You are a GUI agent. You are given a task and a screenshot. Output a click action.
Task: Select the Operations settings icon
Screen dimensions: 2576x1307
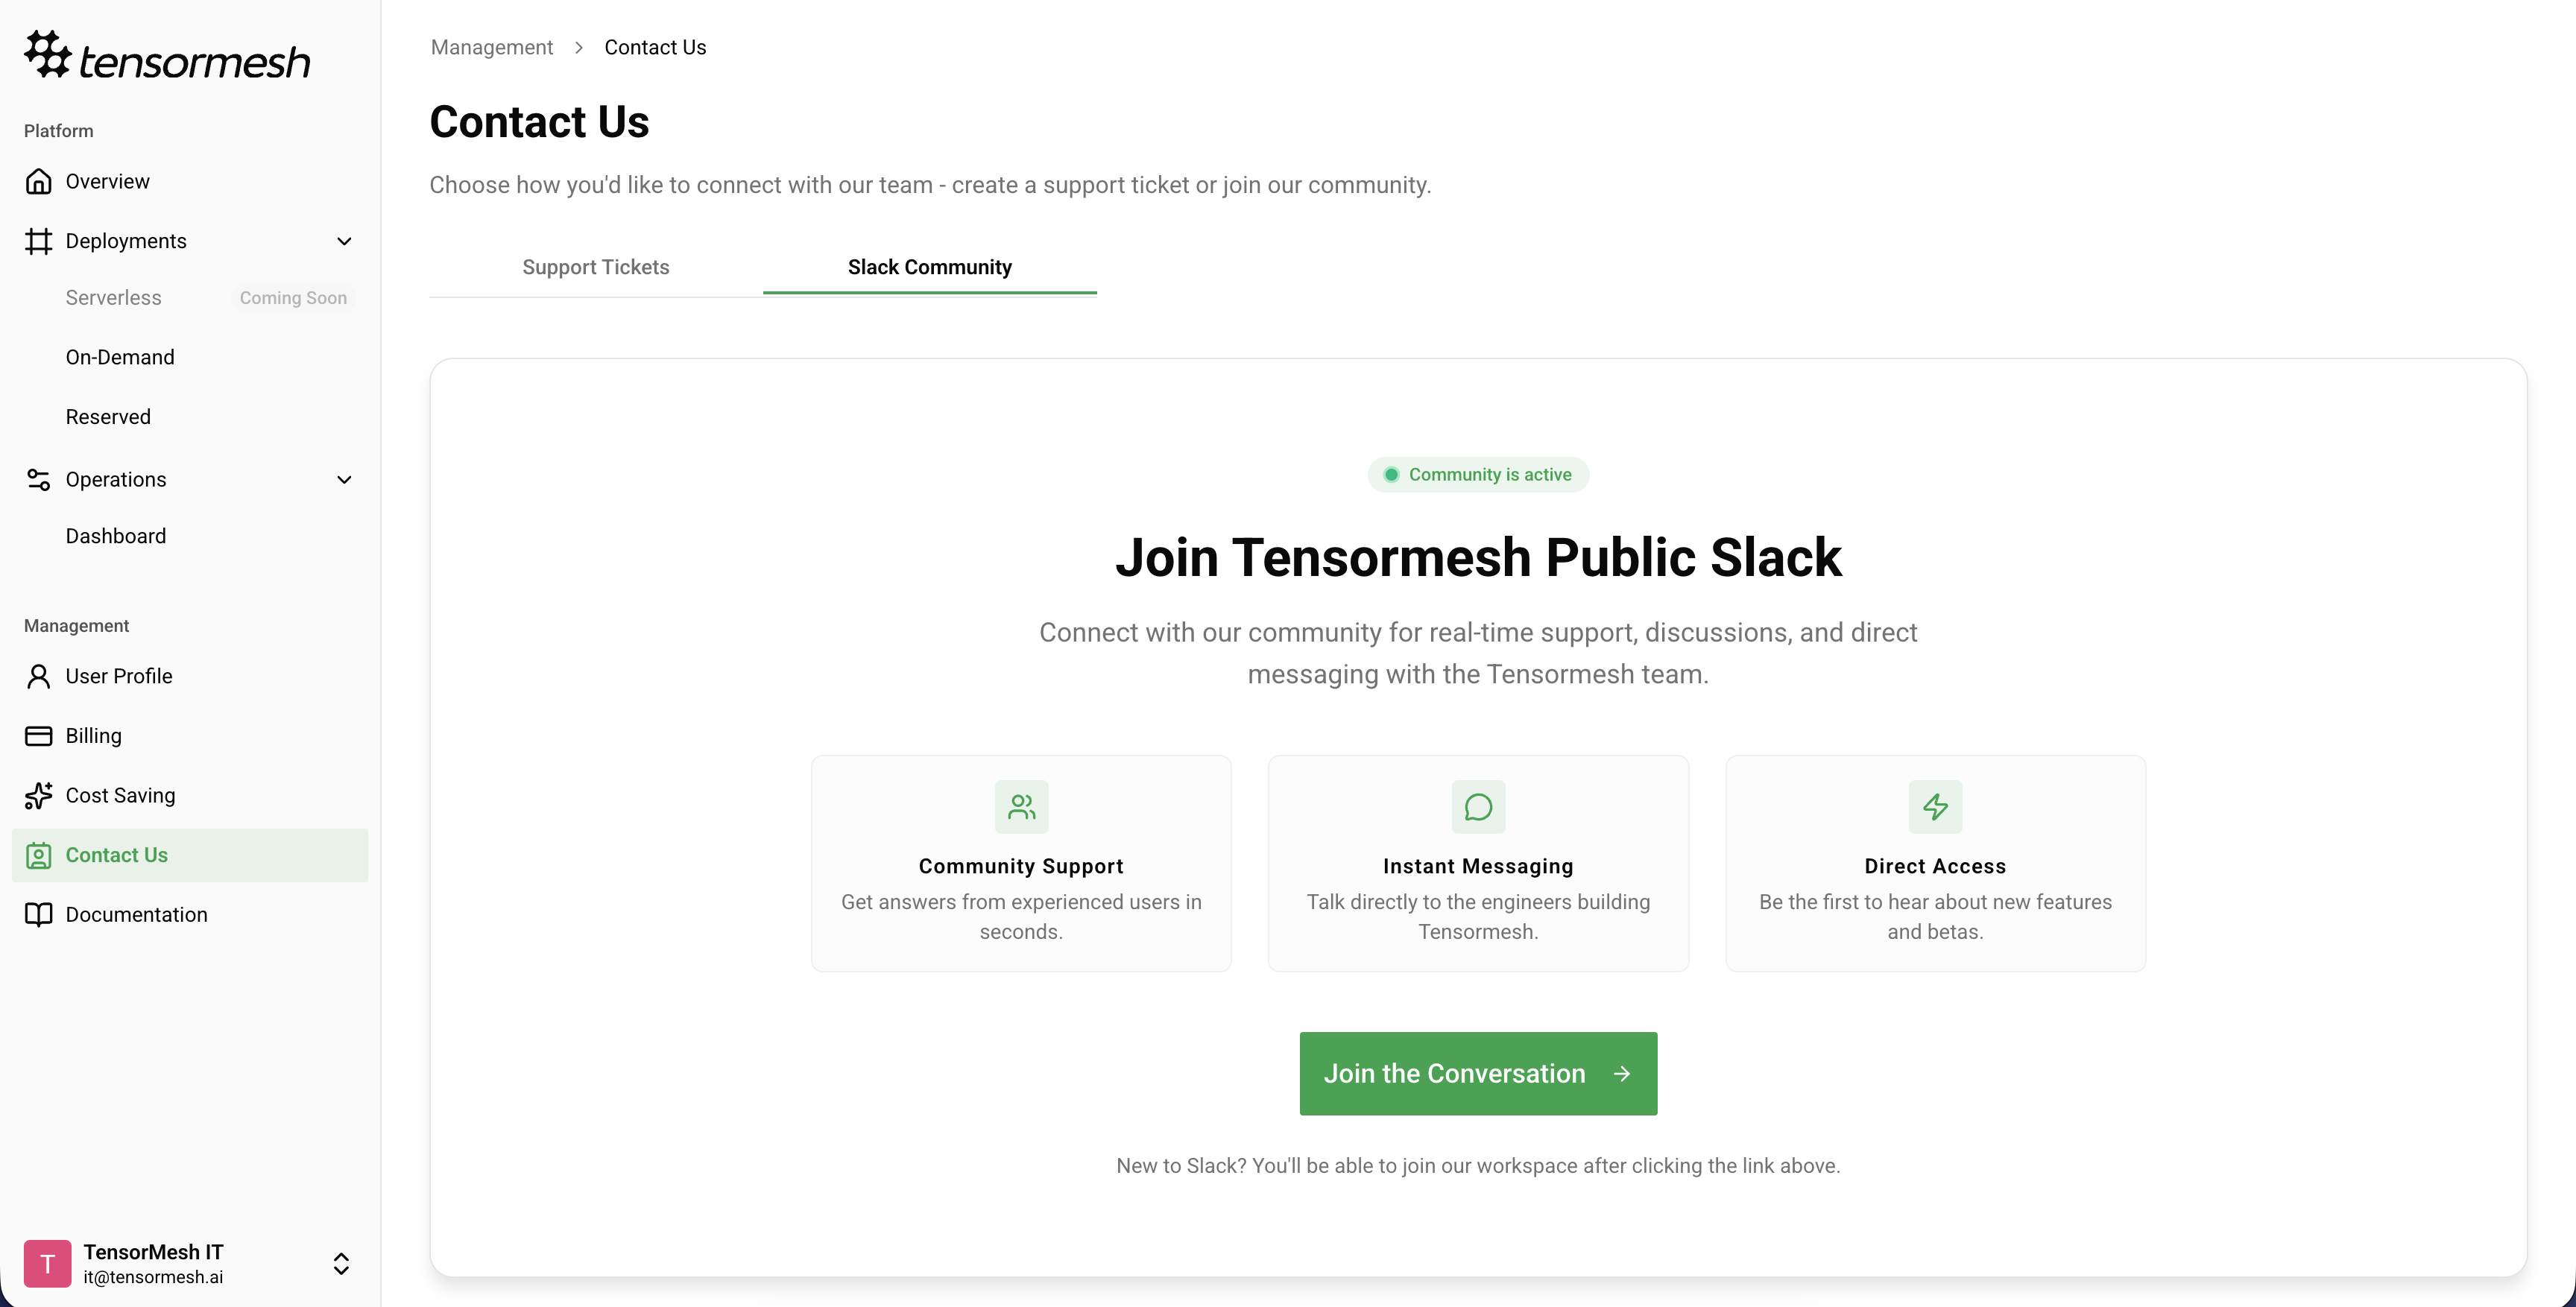tap(39, 480)
